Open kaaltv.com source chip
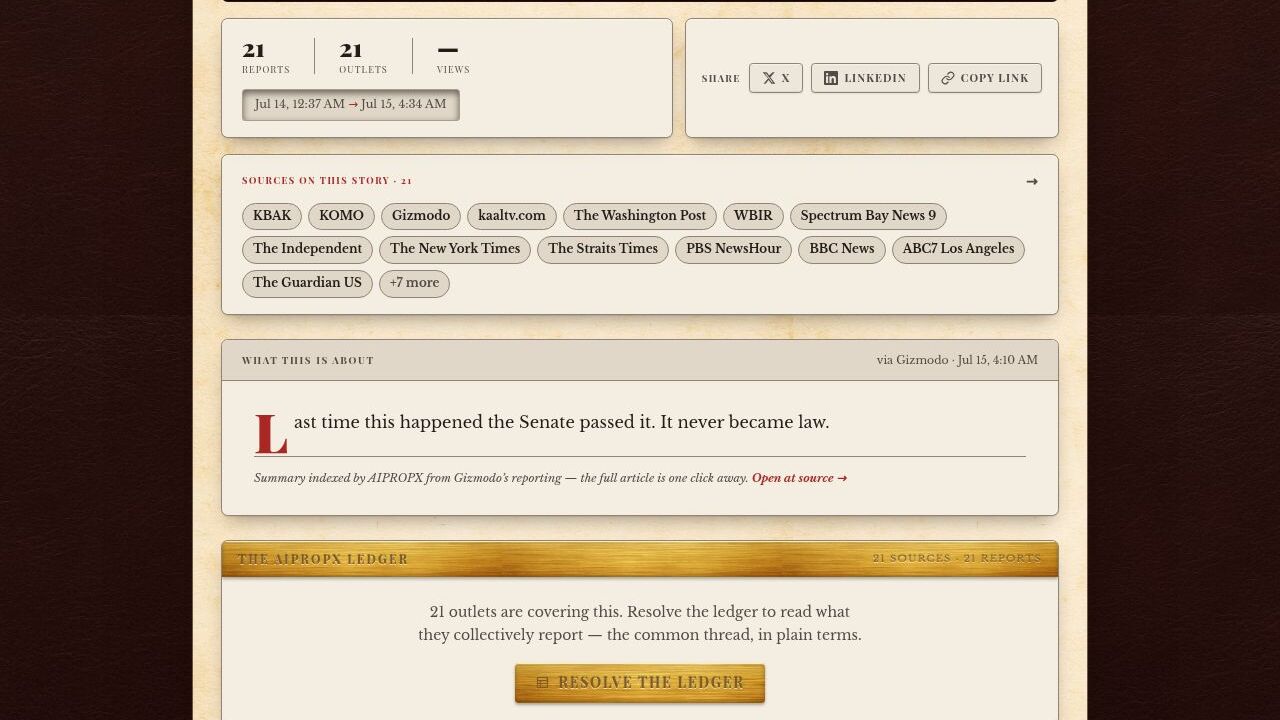Image resolution: width=1280 pixels, height=720 pixels. pyautogui.click(x=512, y=216)
